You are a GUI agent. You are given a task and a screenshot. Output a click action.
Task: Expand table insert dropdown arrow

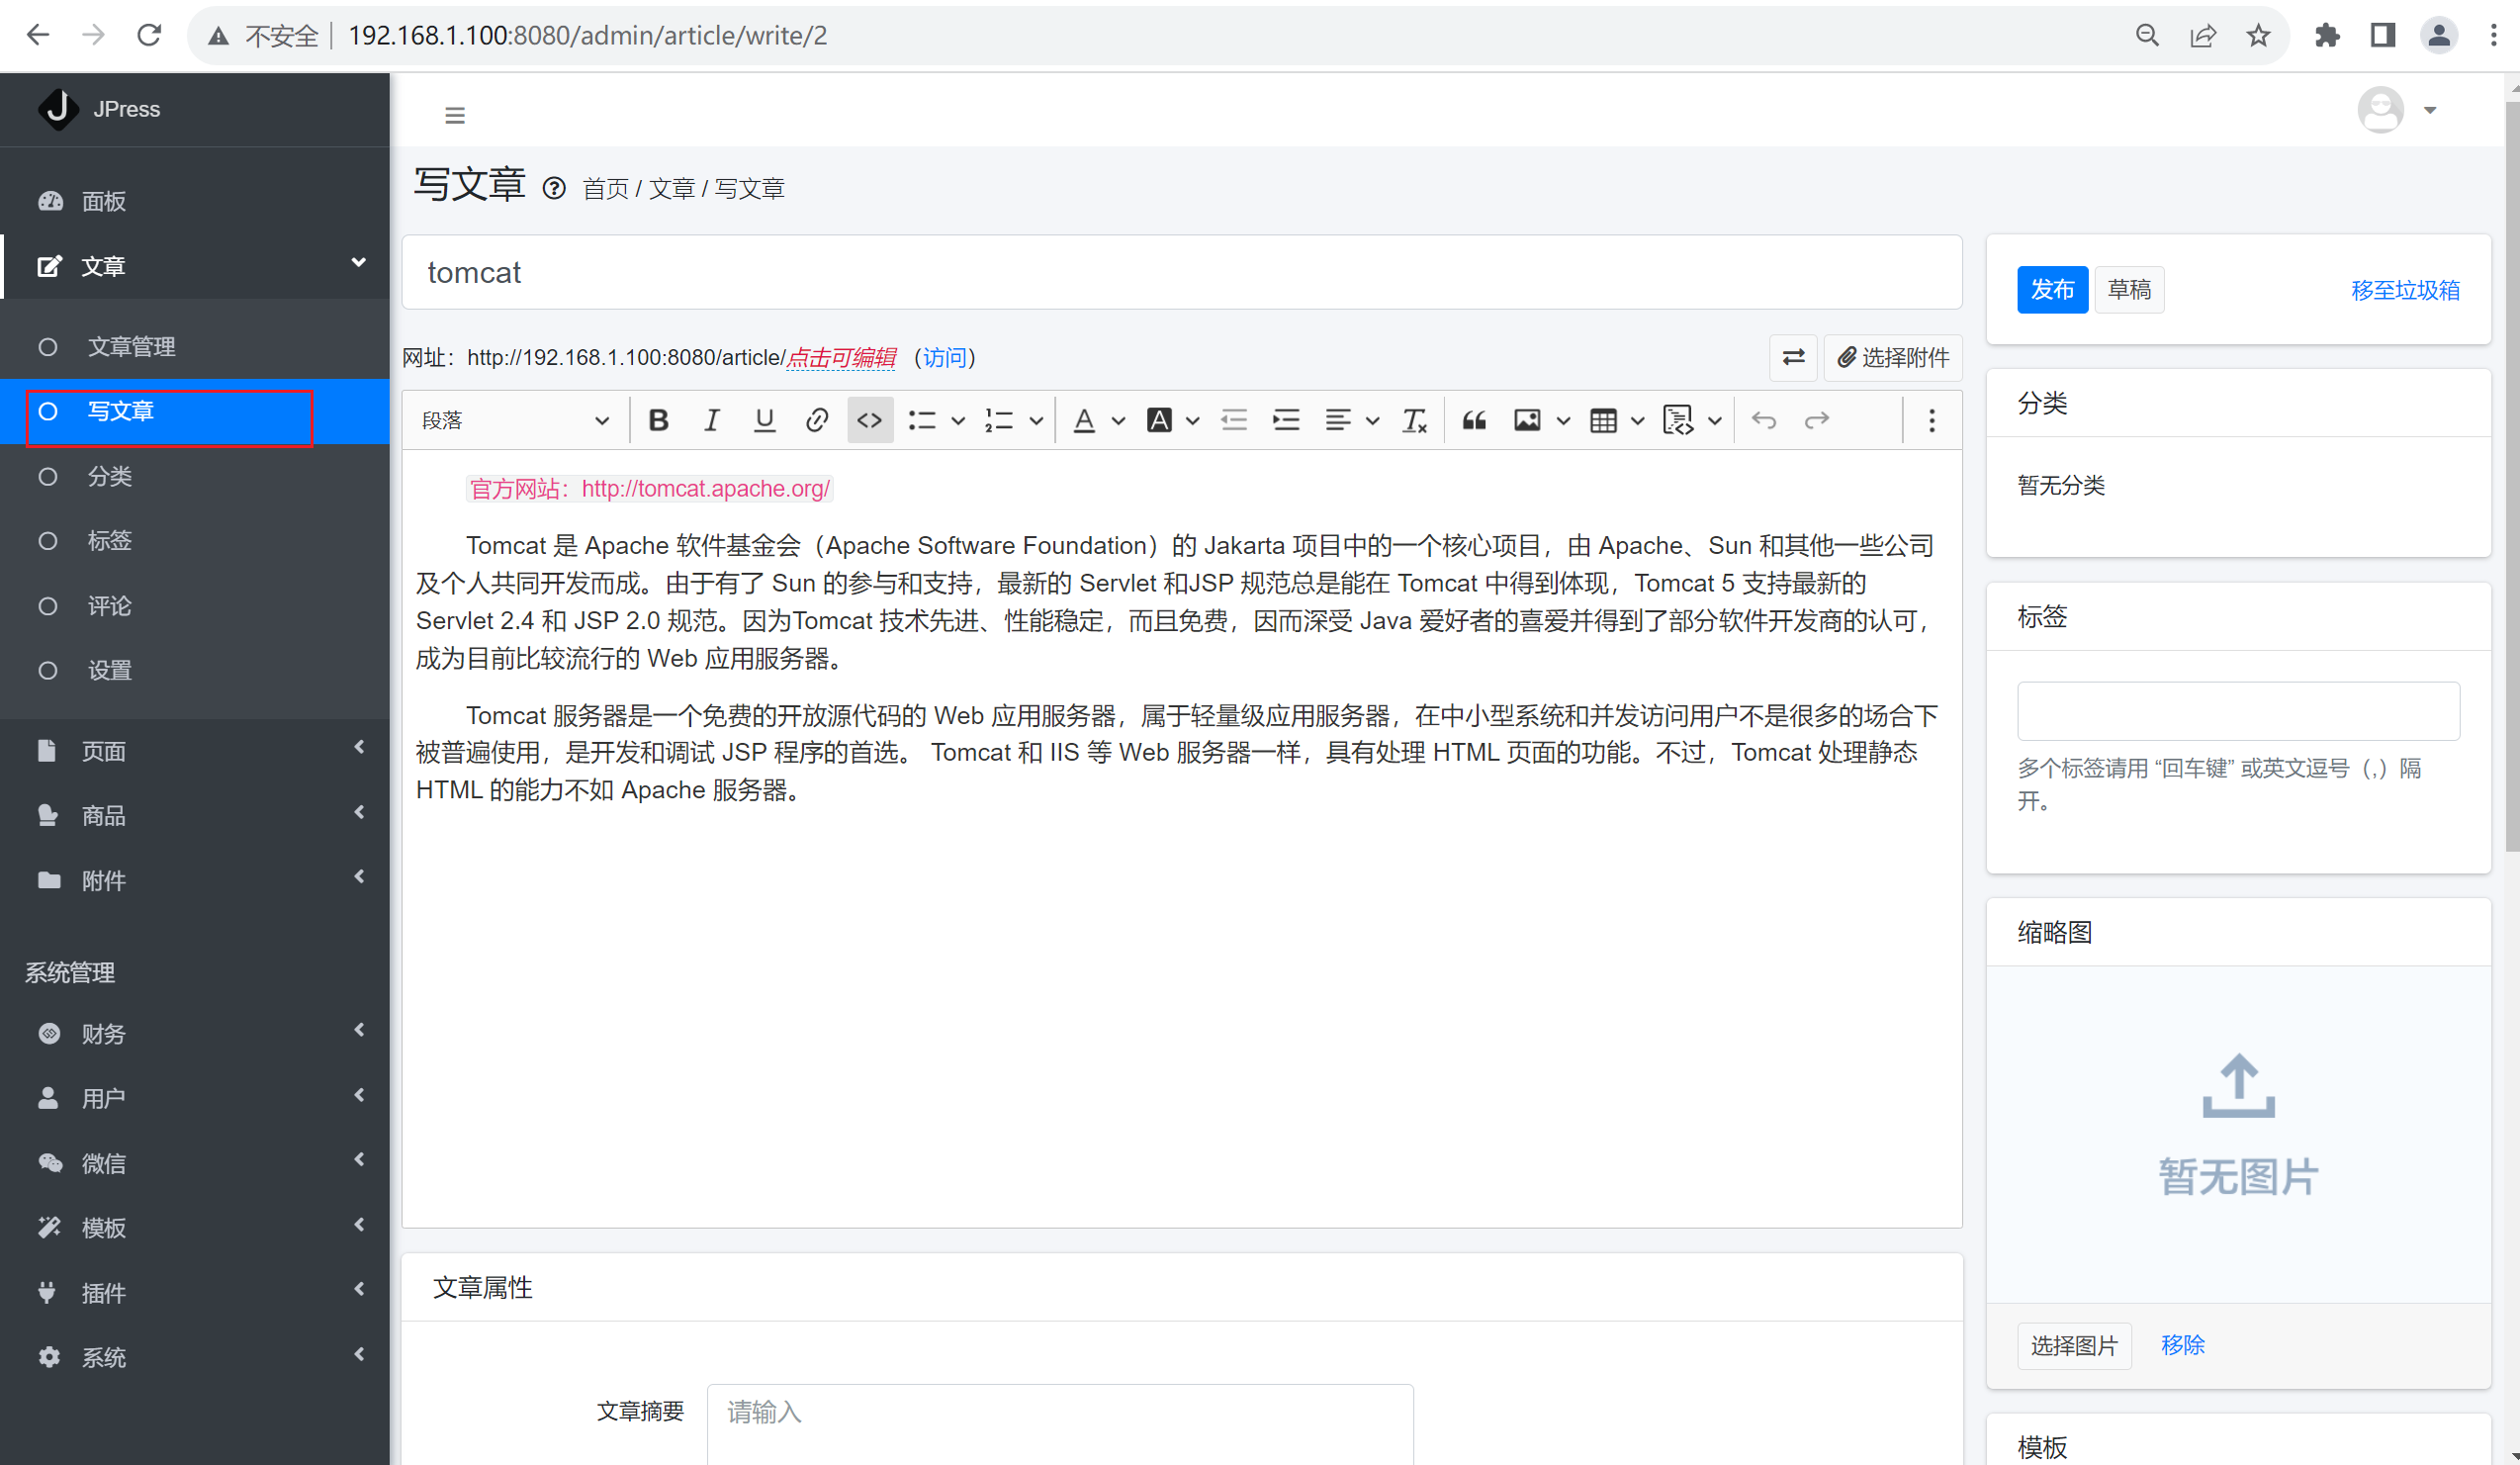tap(1638, 421)
